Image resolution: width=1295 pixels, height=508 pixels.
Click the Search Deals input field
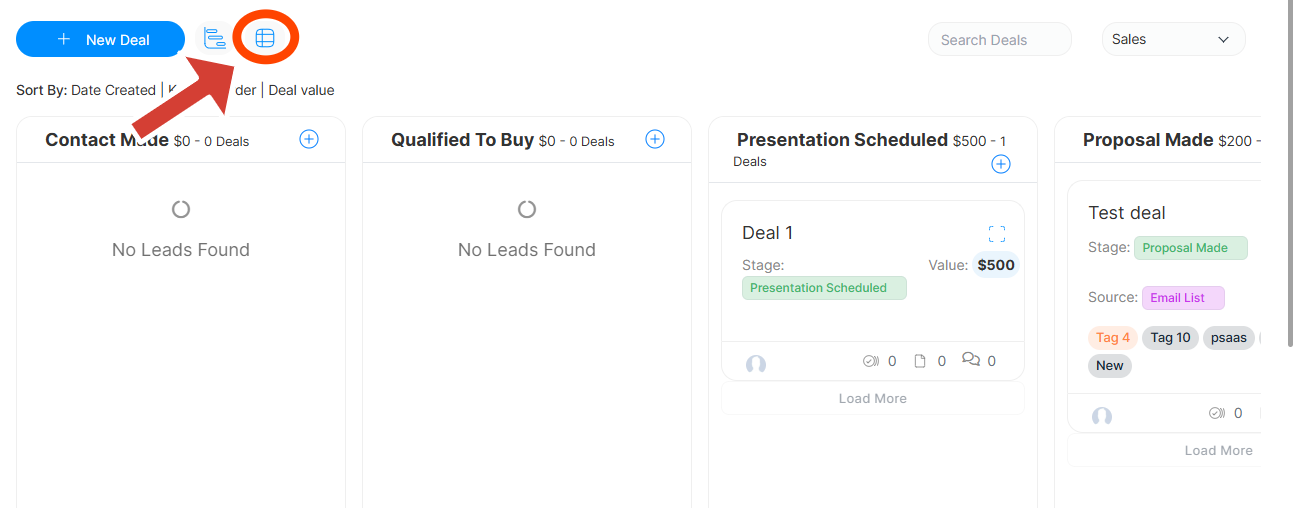point(999,40)
